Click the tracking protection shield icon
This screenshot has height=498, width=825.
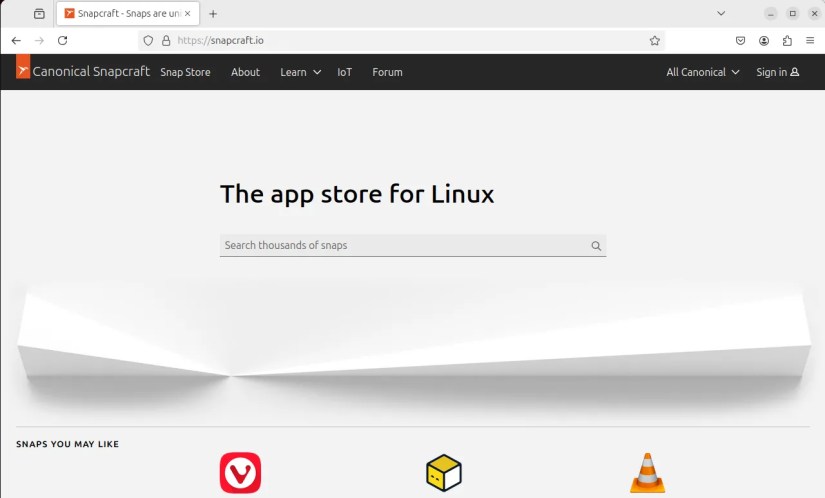tap(148, 40)
